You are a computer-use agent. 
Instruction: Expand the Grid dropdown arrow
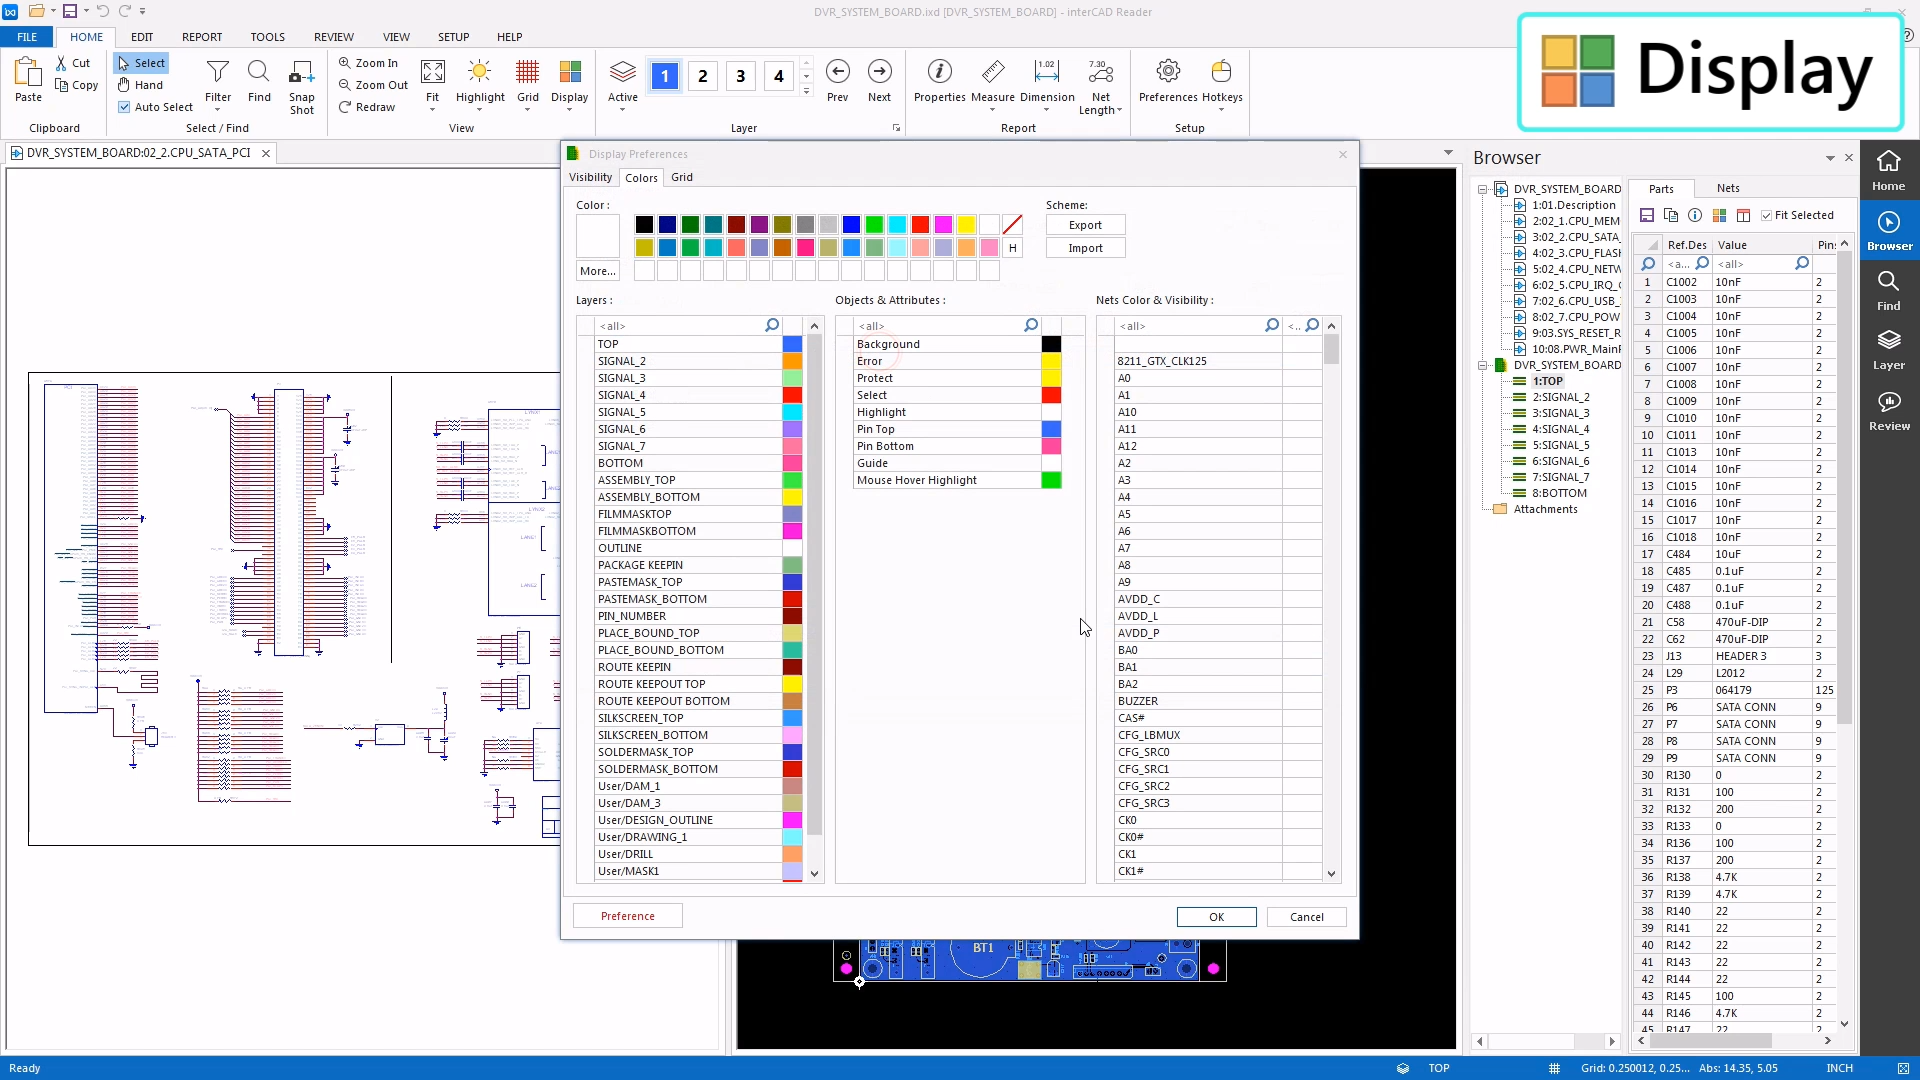[527, 110]
